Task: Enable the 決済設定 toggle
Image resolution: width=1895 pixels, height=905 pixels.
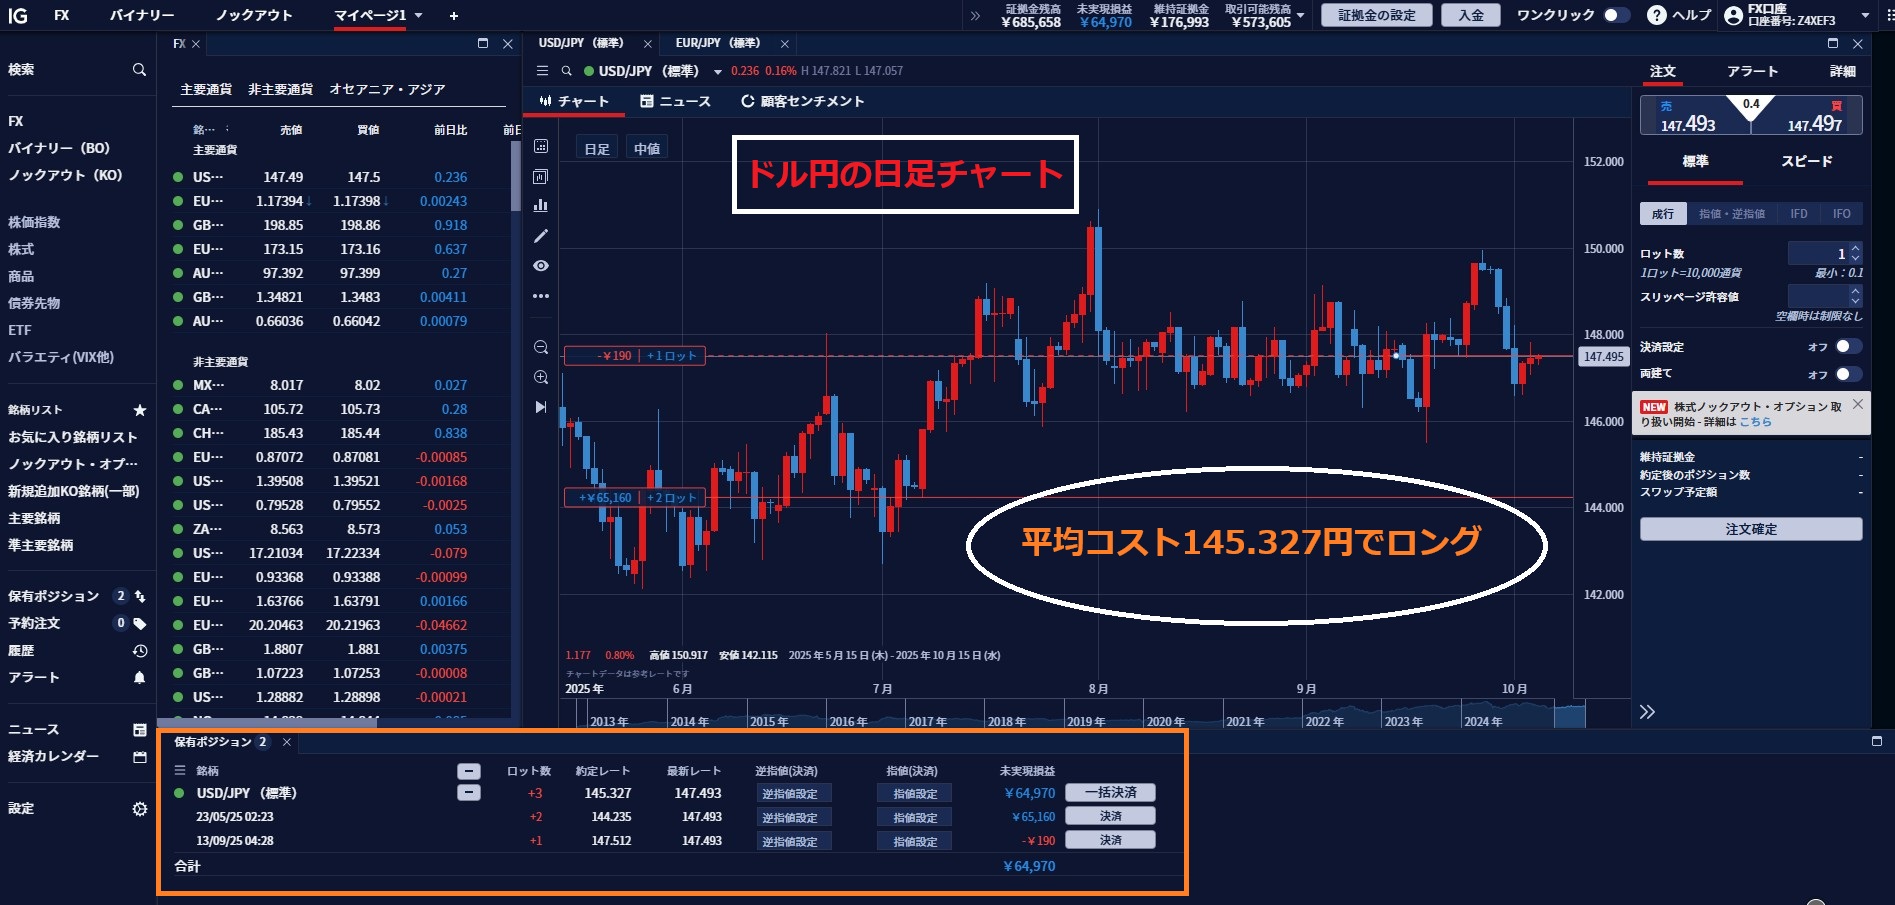Action: pos(1848,347)
